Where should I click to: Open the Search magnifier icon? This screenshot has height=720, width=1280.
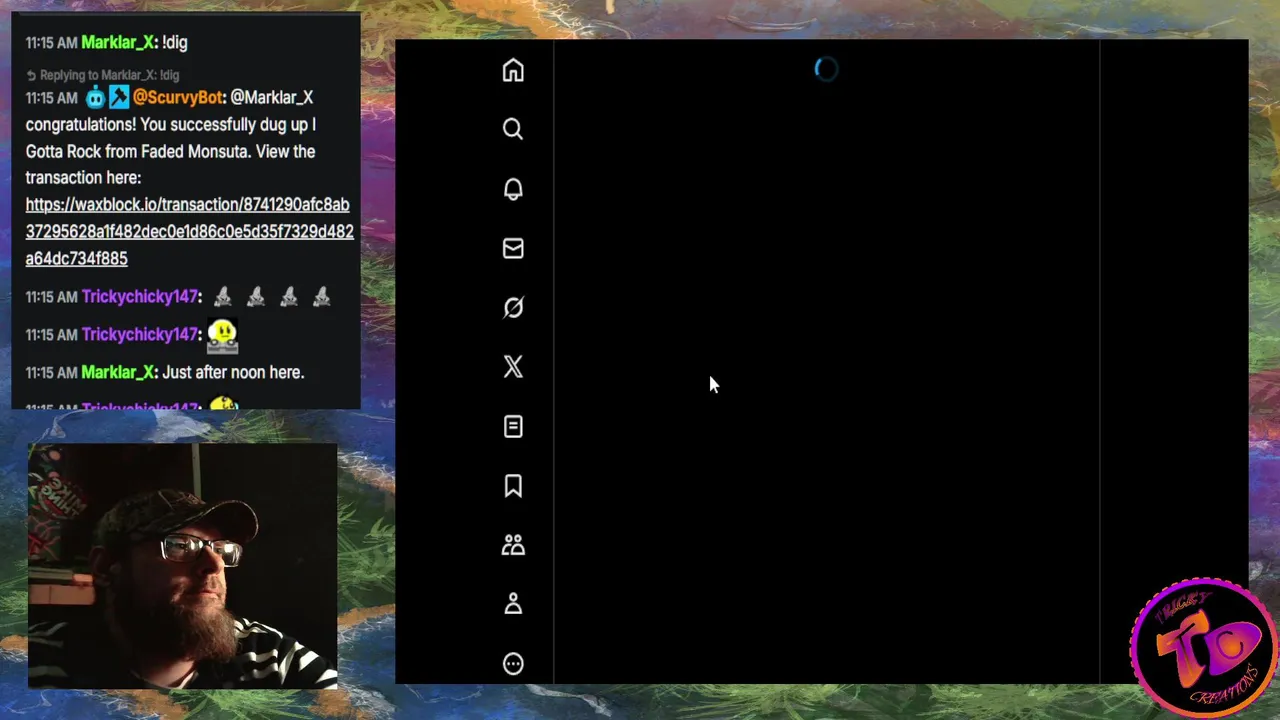click(513, 129)
